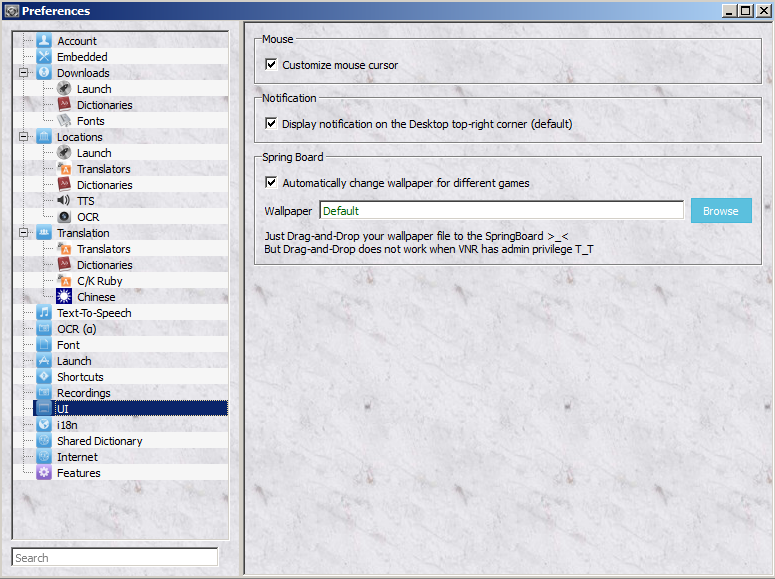Viewport: 775px width, 579px height.
Task: Click the Embedded tools icon
Action: click(44, 56)
